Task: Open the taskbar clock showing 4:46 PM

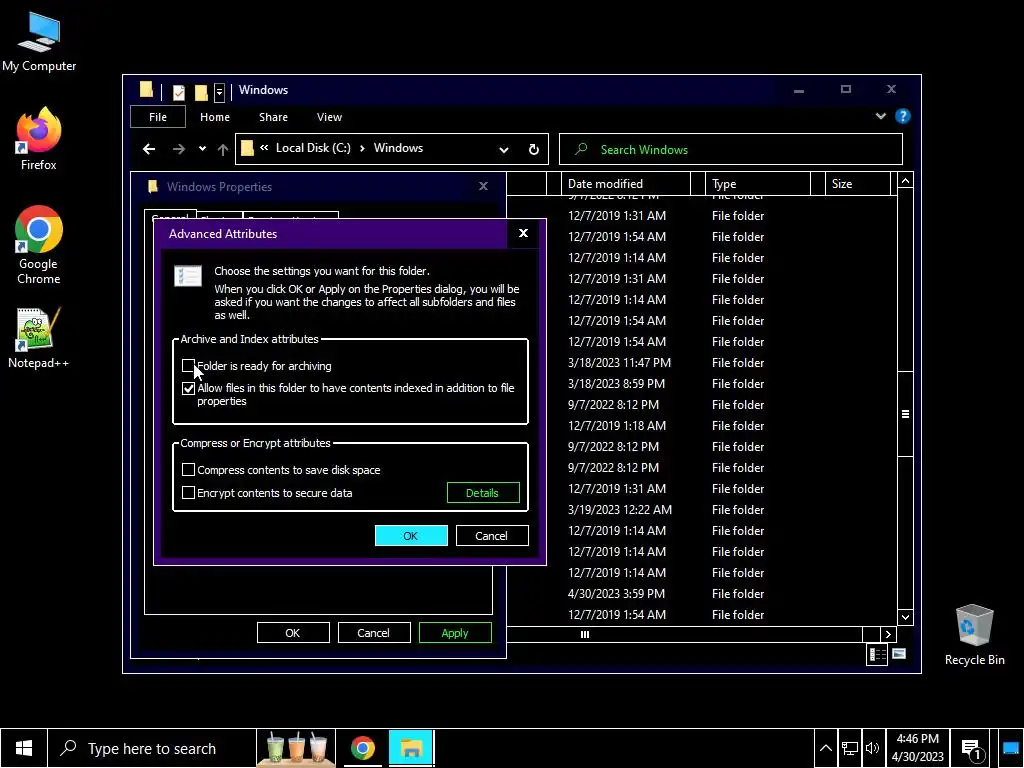Action: point(918,748)
